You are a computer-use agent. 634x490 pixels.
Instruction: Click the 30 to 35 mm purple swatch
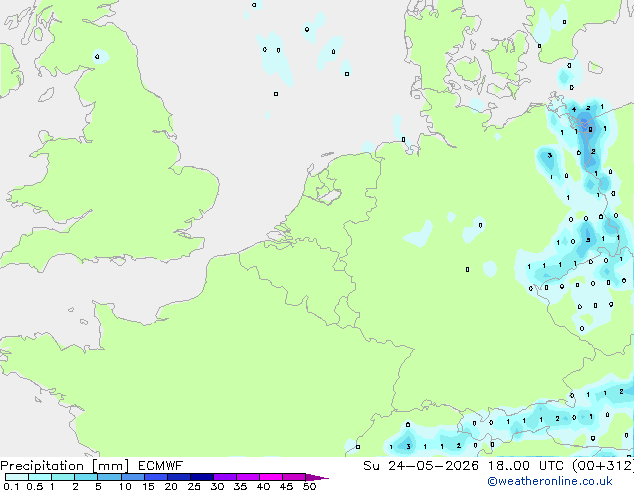pos(225,477)
